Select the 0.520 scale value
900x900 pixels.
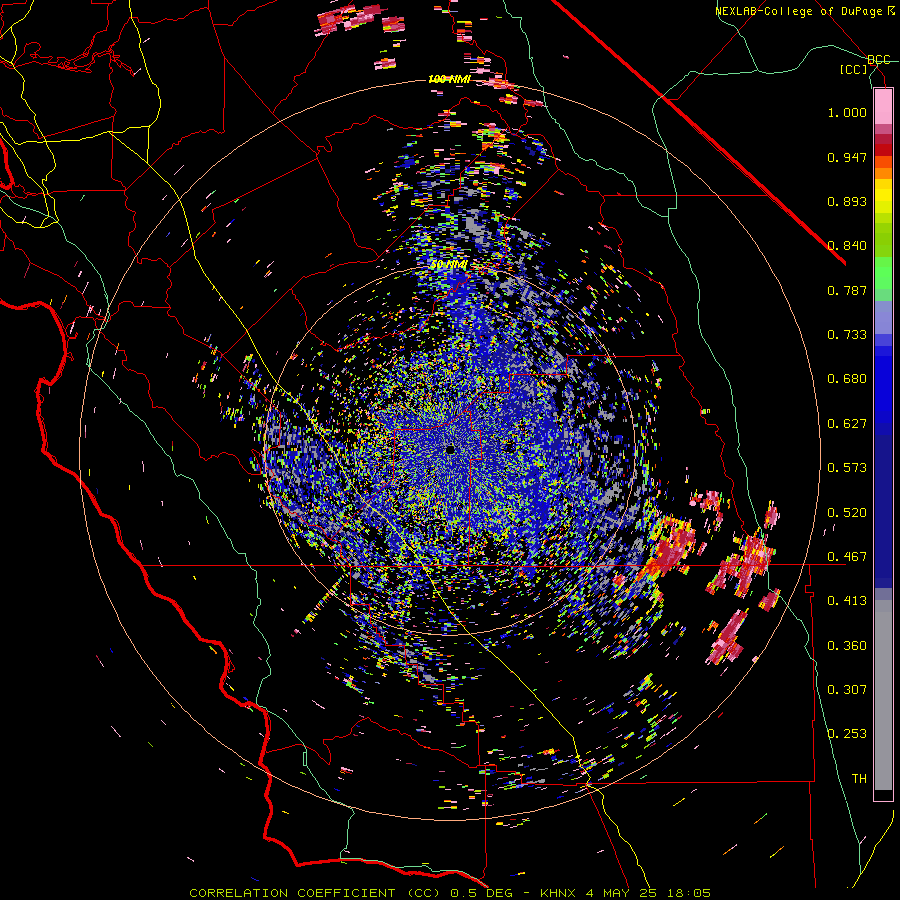click(x=847, y=513)
